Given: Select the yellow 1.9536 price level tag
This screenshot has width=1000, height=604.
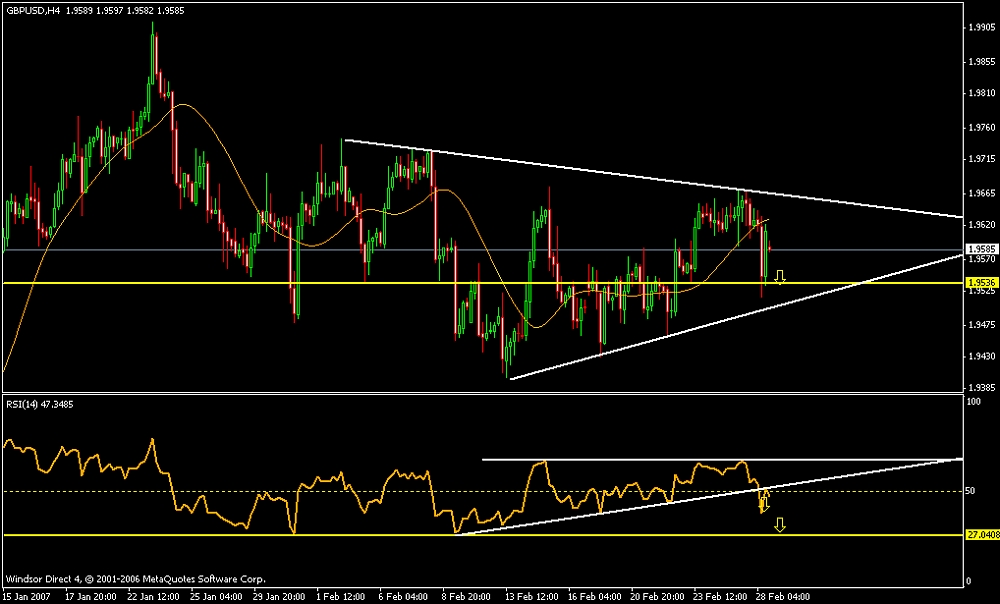Looking at the screenshot, I should [980, 282].
